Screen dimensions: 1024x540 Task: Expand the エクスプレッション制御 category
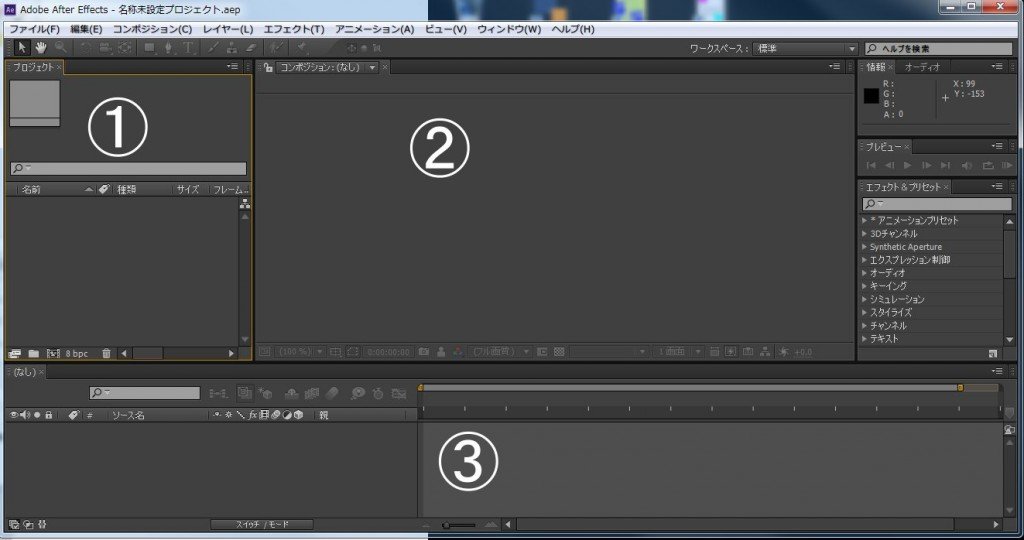pos(865,260)
